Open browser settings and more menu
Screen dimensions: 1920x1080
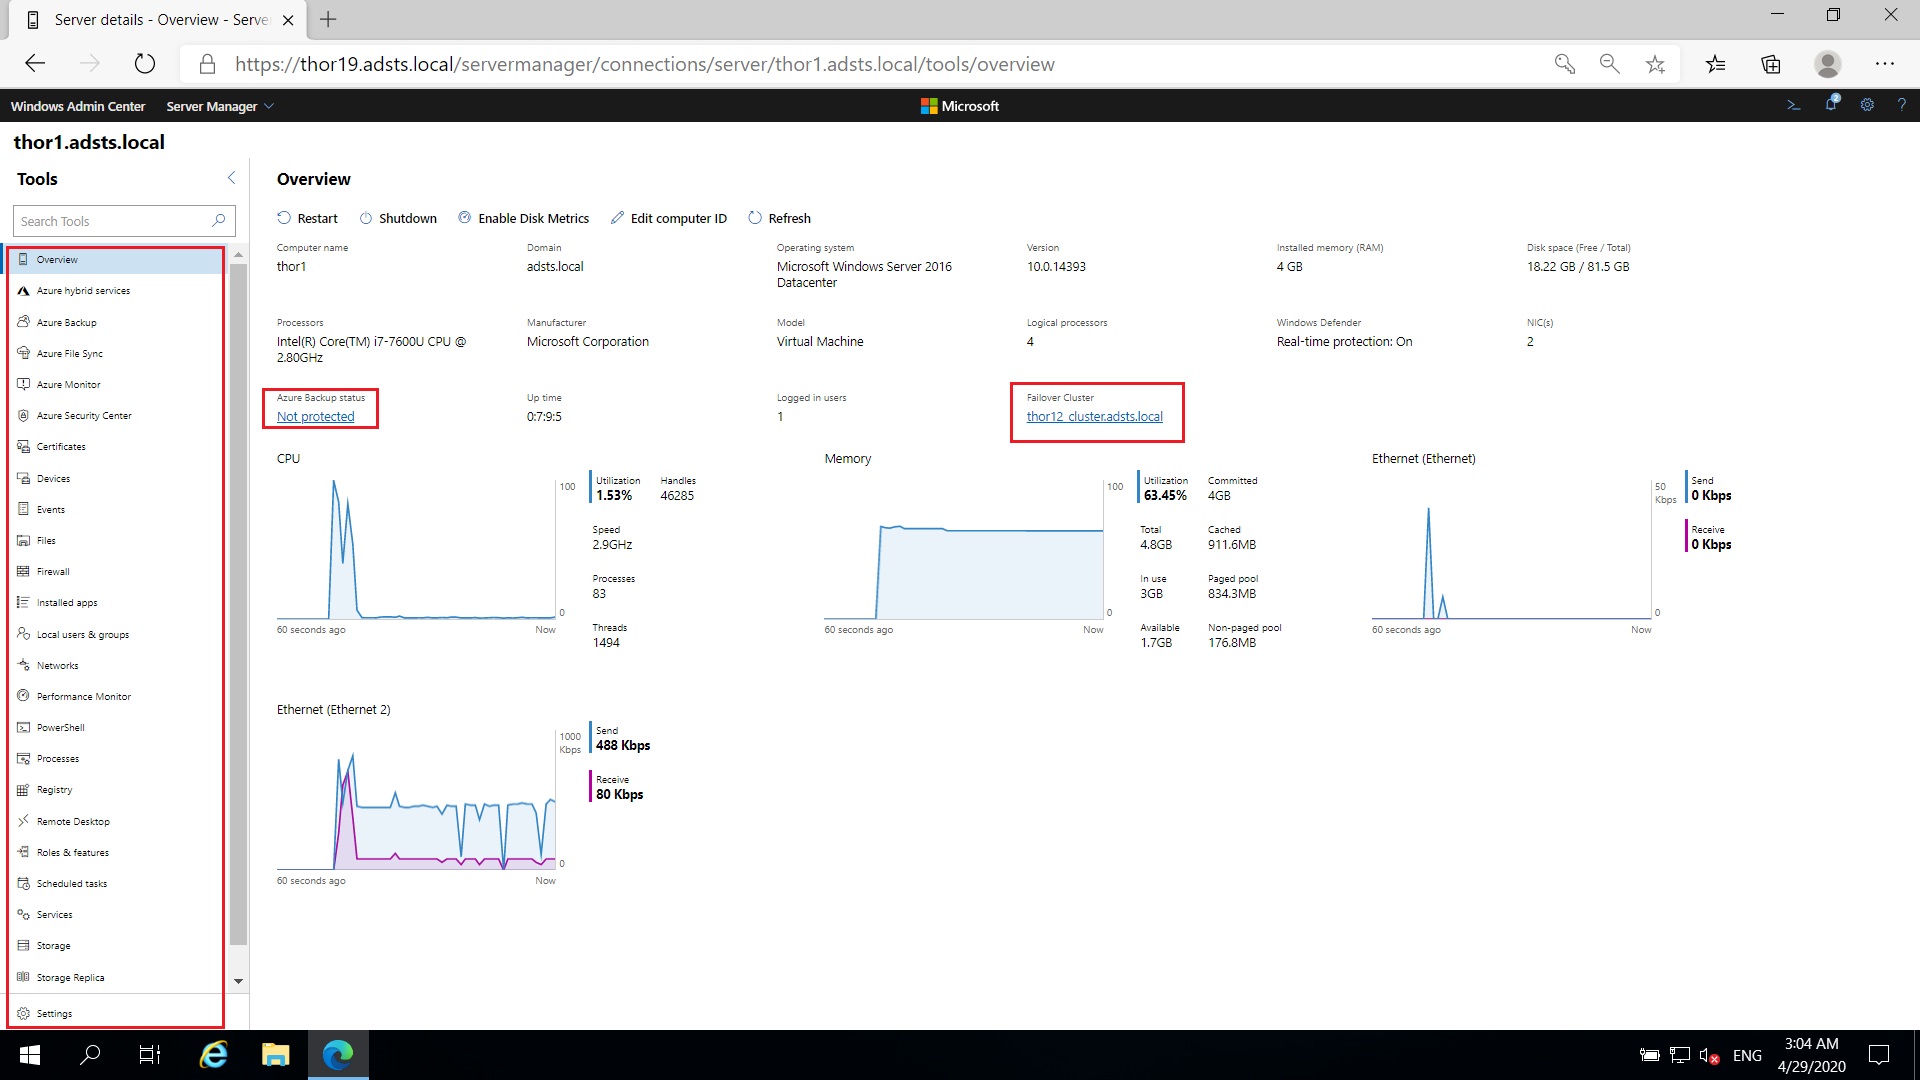coord(1885,64)
